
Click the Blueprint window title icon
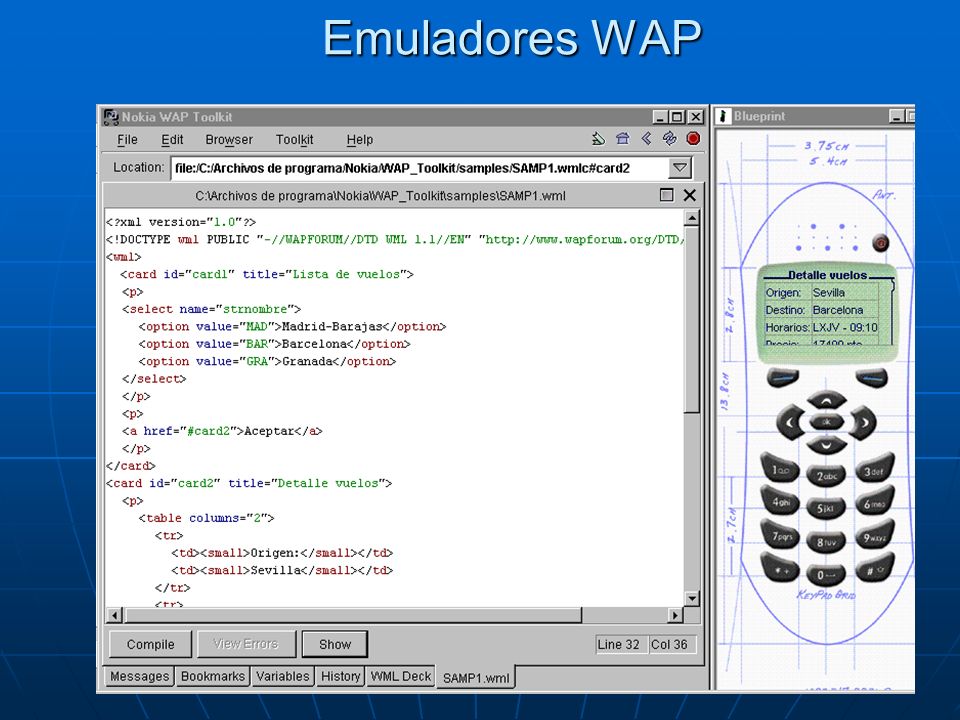(x=723, y=116)
